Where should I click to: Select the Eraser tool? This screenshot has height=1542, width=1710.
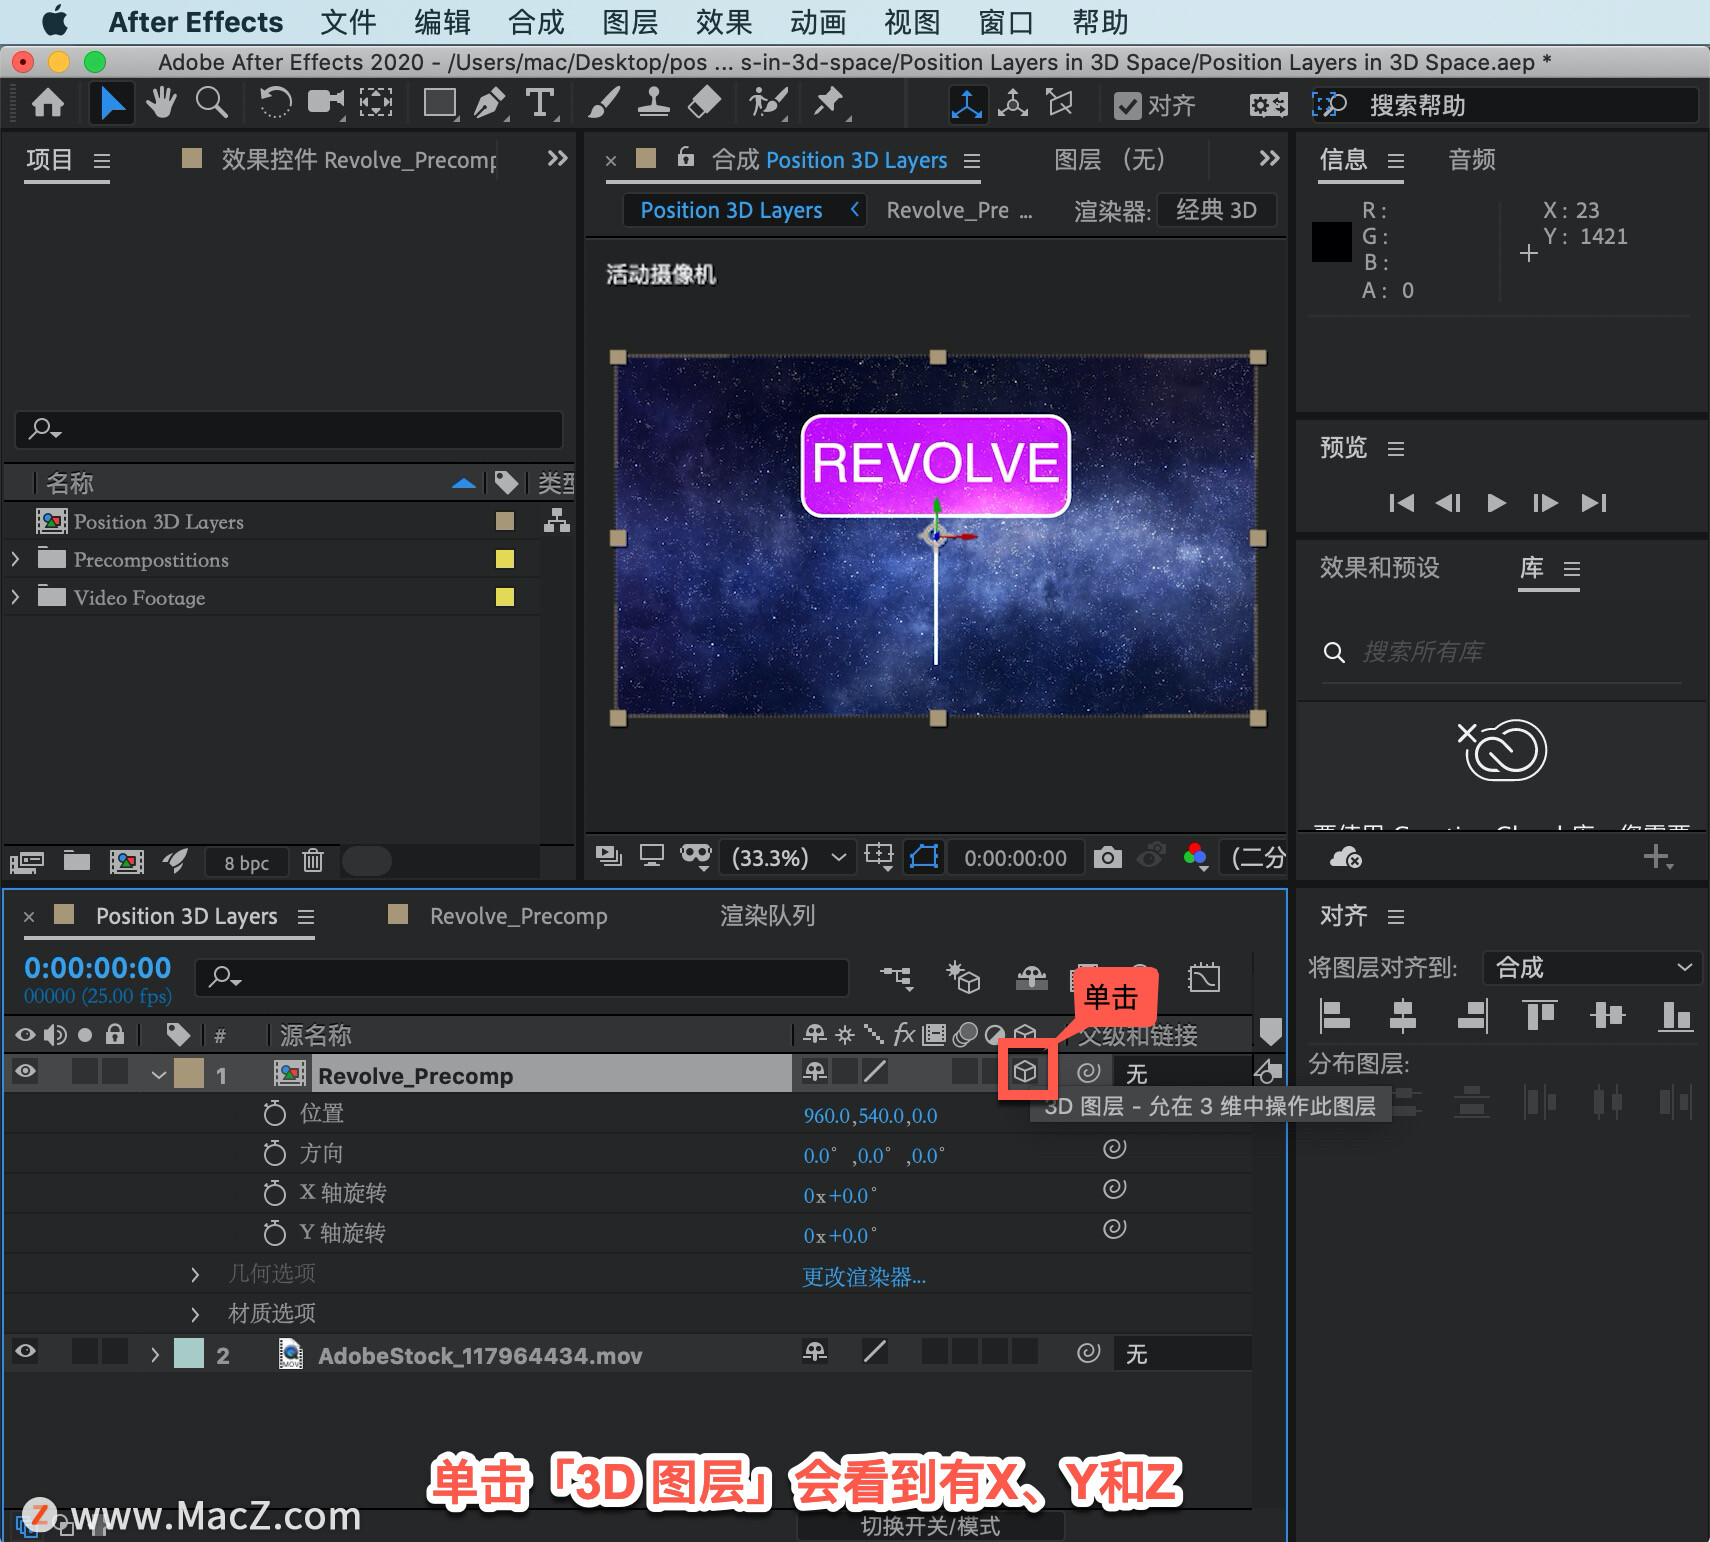(704, 103)
